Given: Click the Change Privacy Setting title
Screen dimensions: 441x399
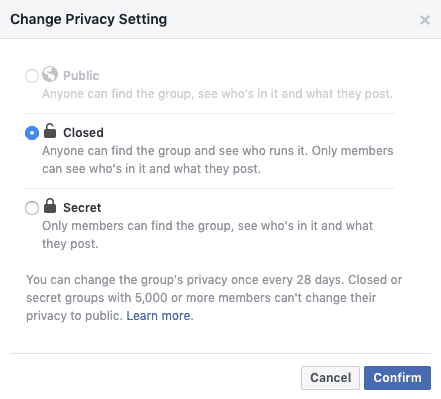Looking at the screenshot, I should click(89, 19).
